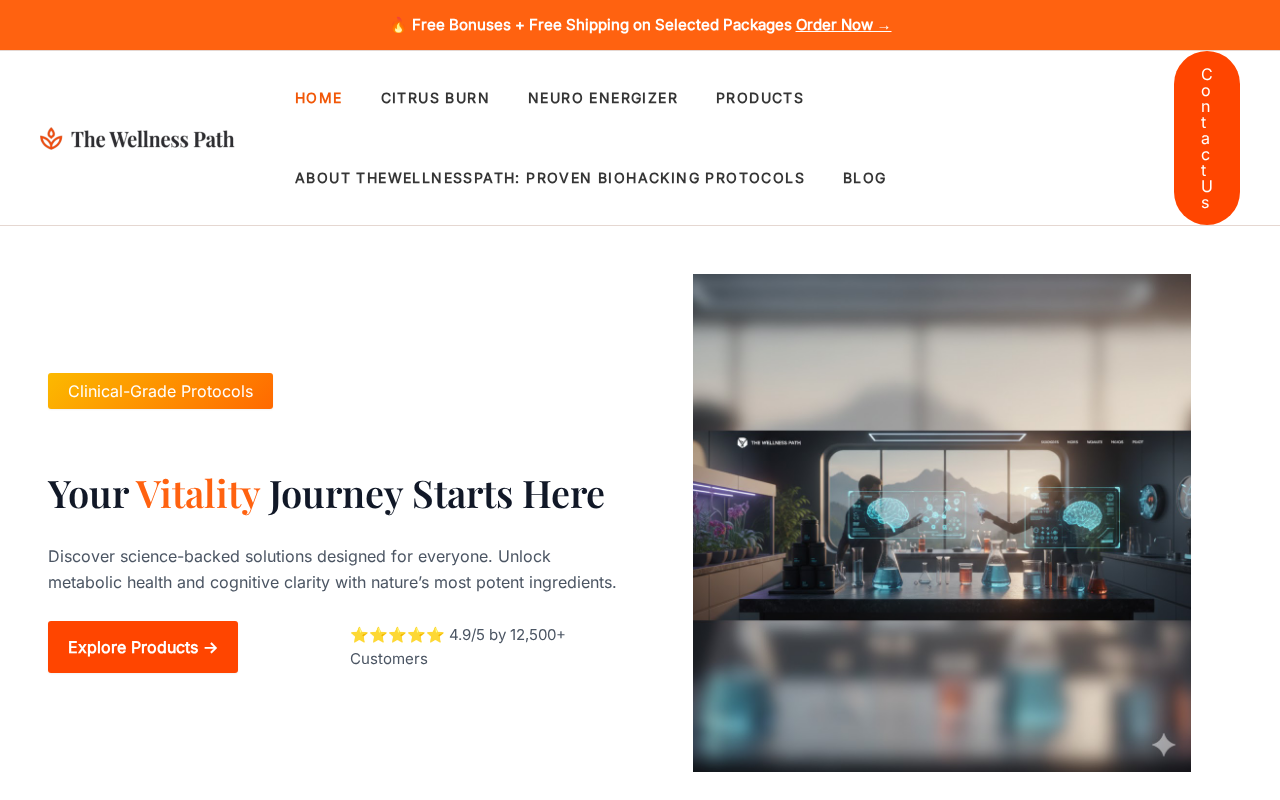1280x800 pixels.
Task: Open the Home menu item
Action: [x=319, y=98]
